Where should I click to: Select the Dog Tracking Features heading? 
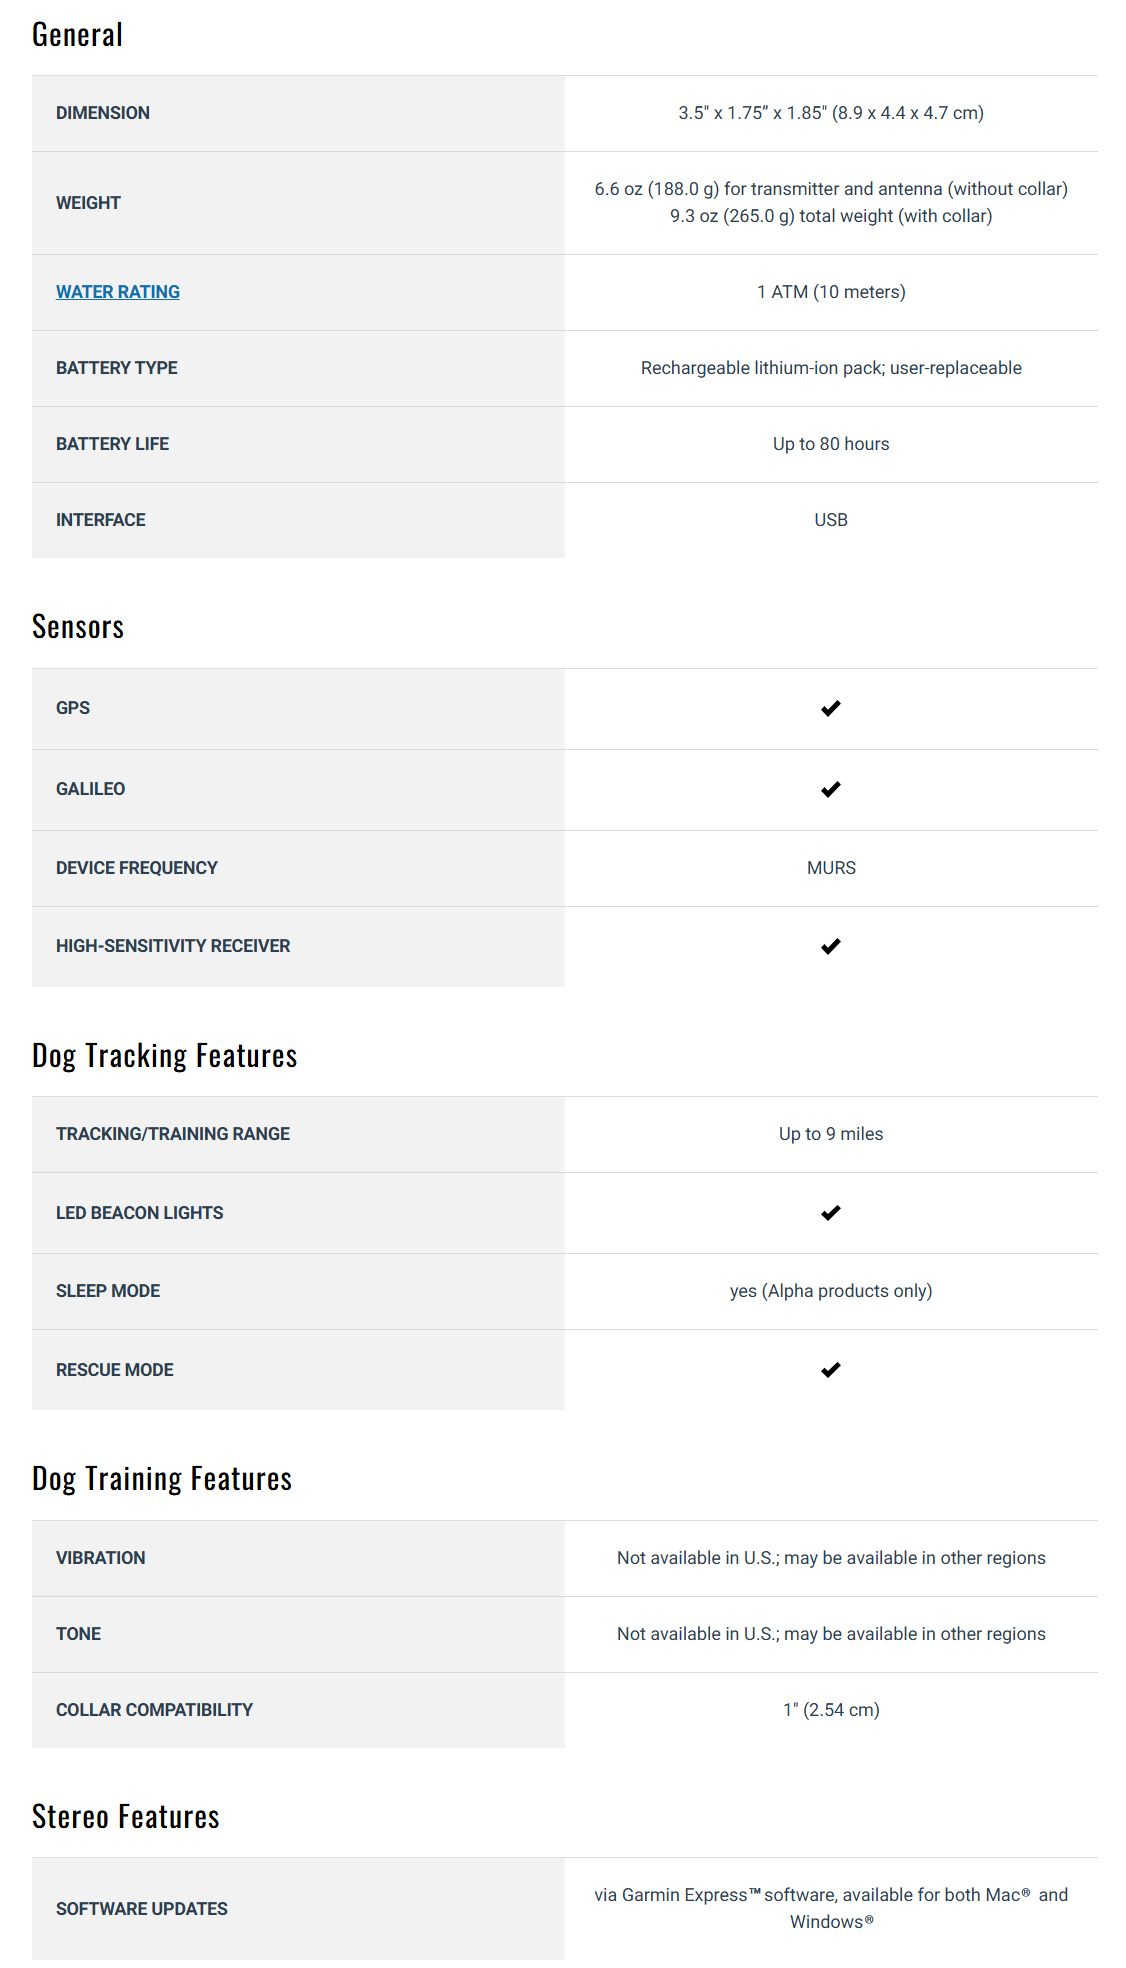165,1056
